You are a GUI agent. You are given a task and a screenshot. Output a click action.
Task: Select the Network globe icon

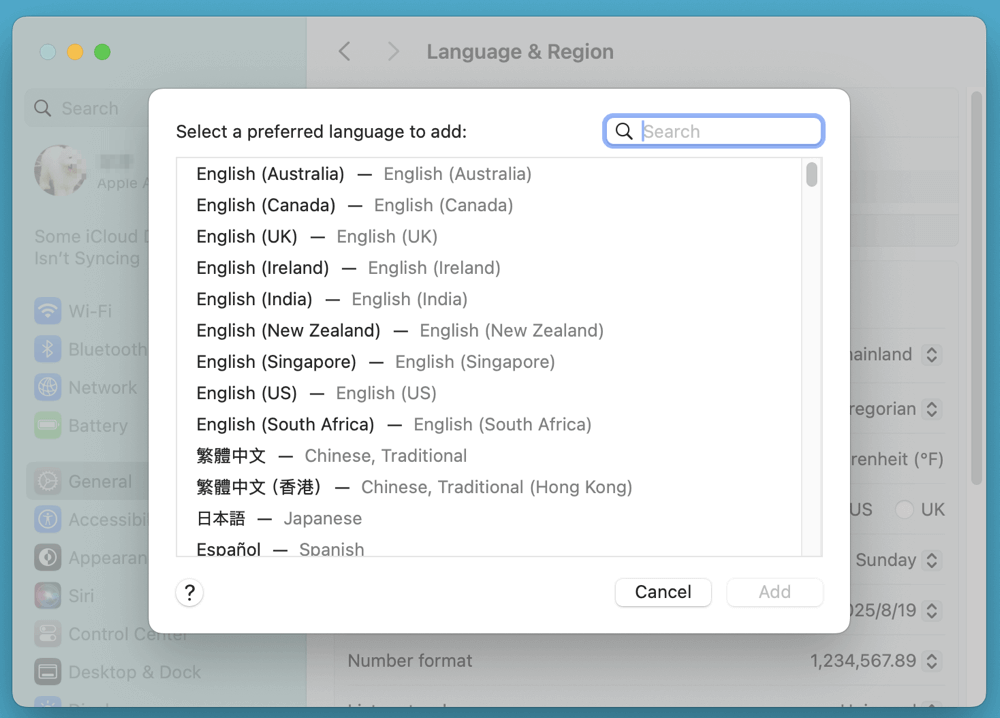[x=47, y=387]
